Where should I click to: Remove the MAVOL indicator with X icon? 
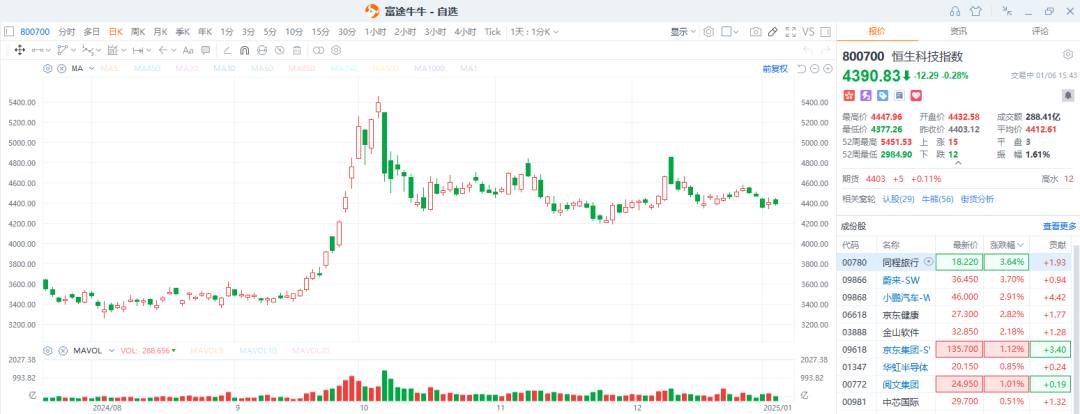tap(61, 350)
